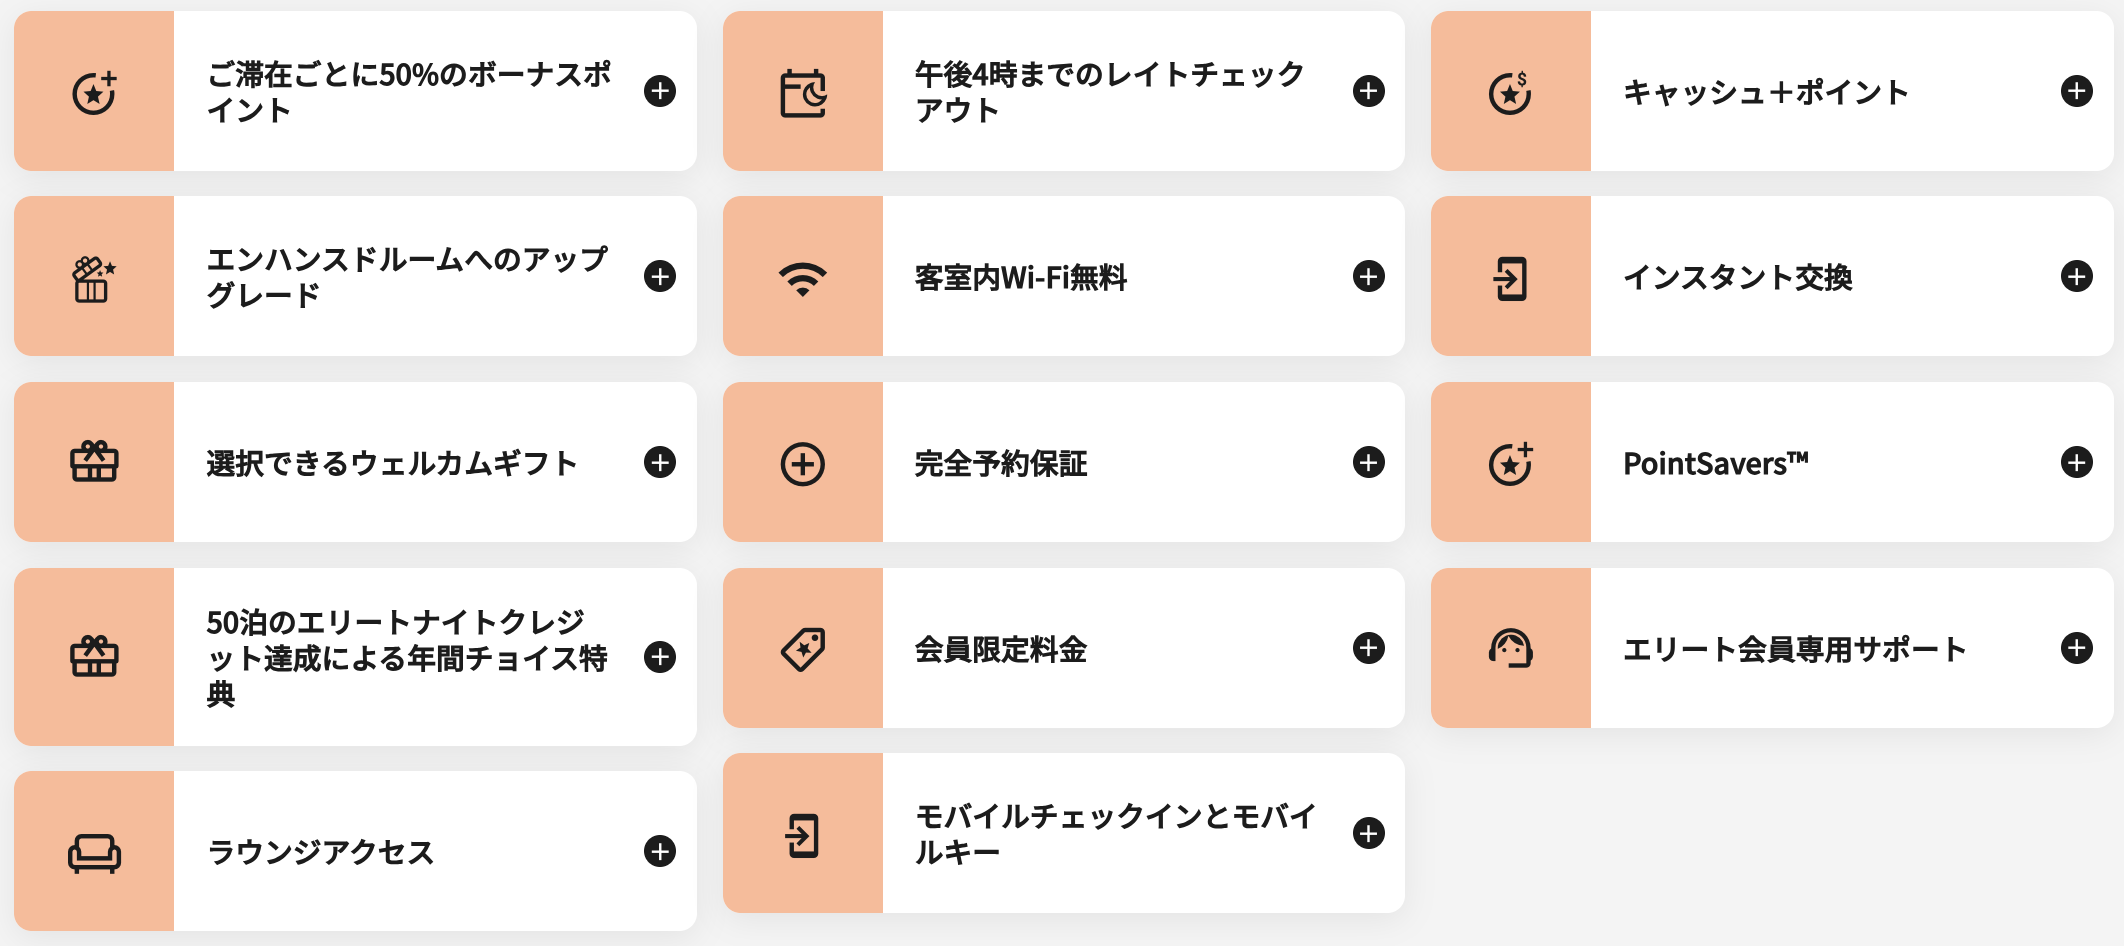
Task: Click the キャッシュ＋ポイント label
Action: pyautogui.click(x=1766, y=92)
